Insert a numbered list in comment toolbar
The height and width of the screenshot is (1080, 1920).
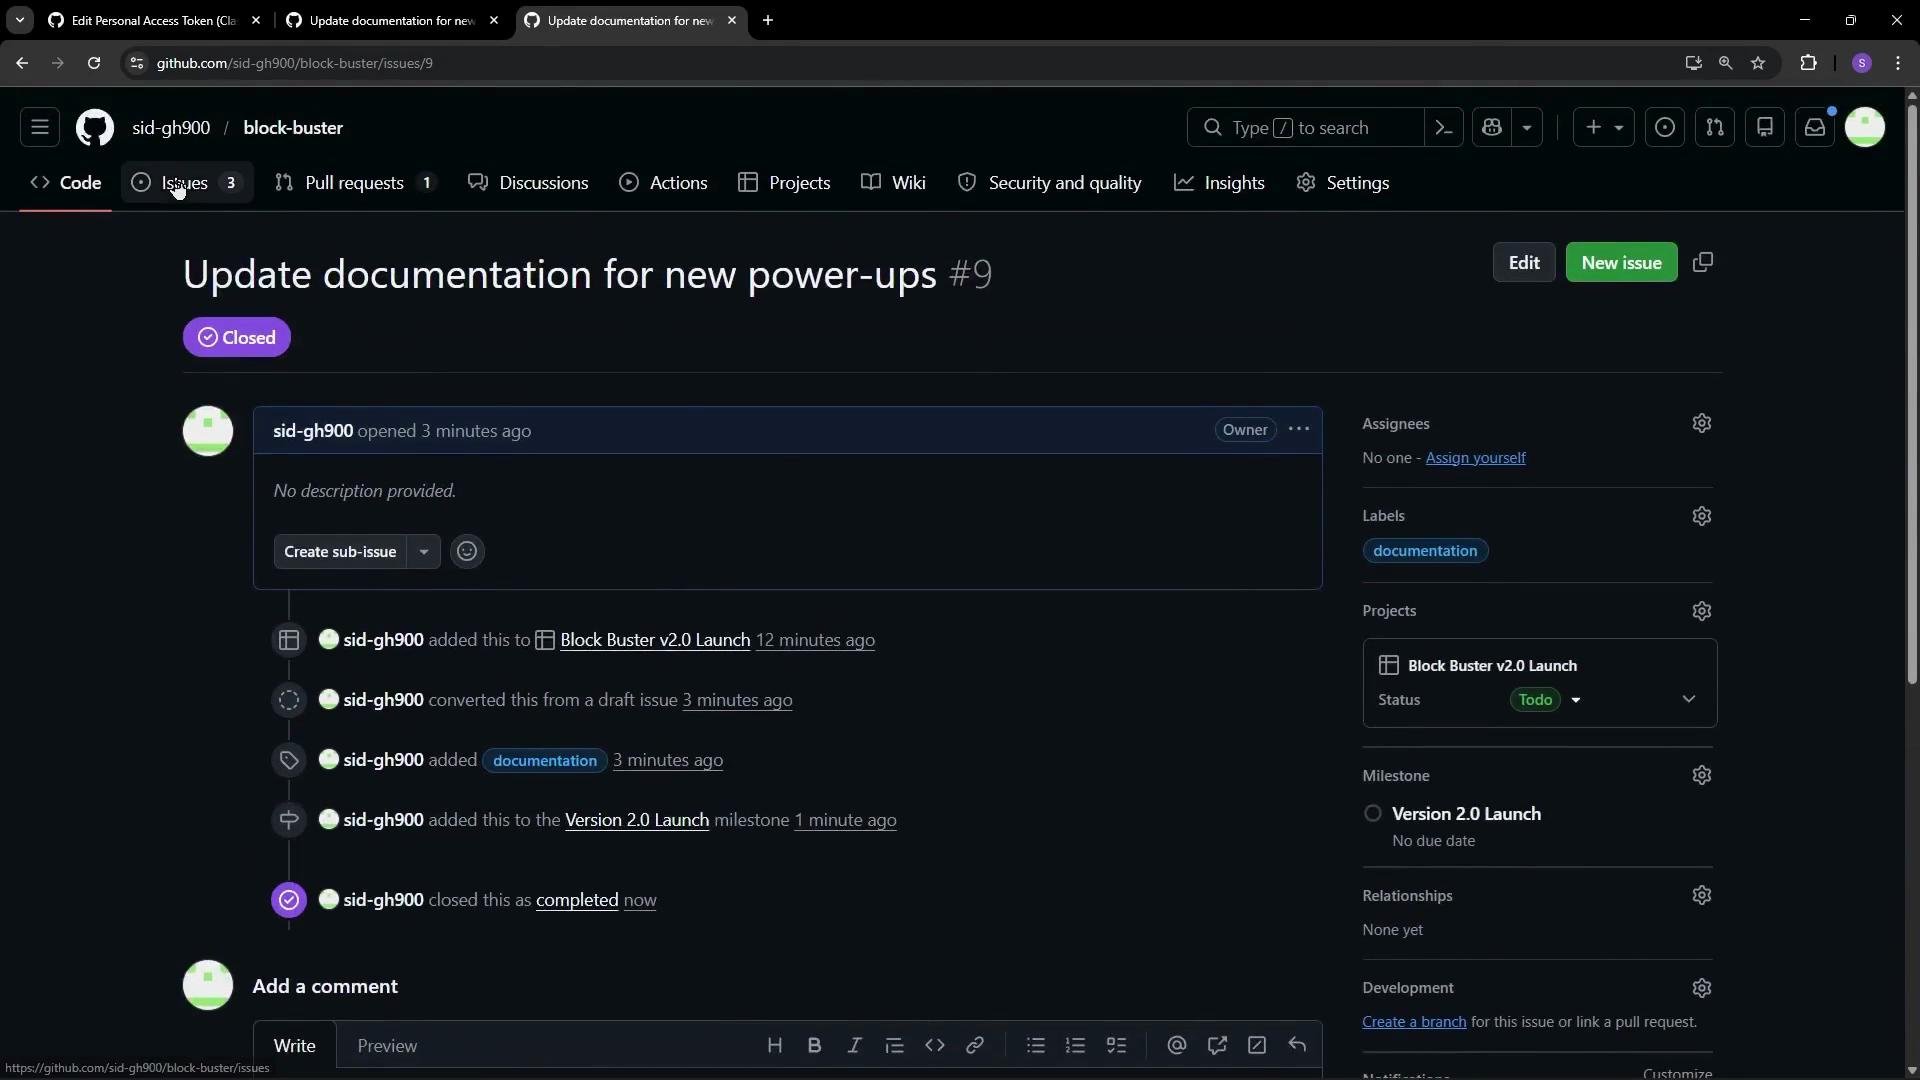point(1076,1045)
